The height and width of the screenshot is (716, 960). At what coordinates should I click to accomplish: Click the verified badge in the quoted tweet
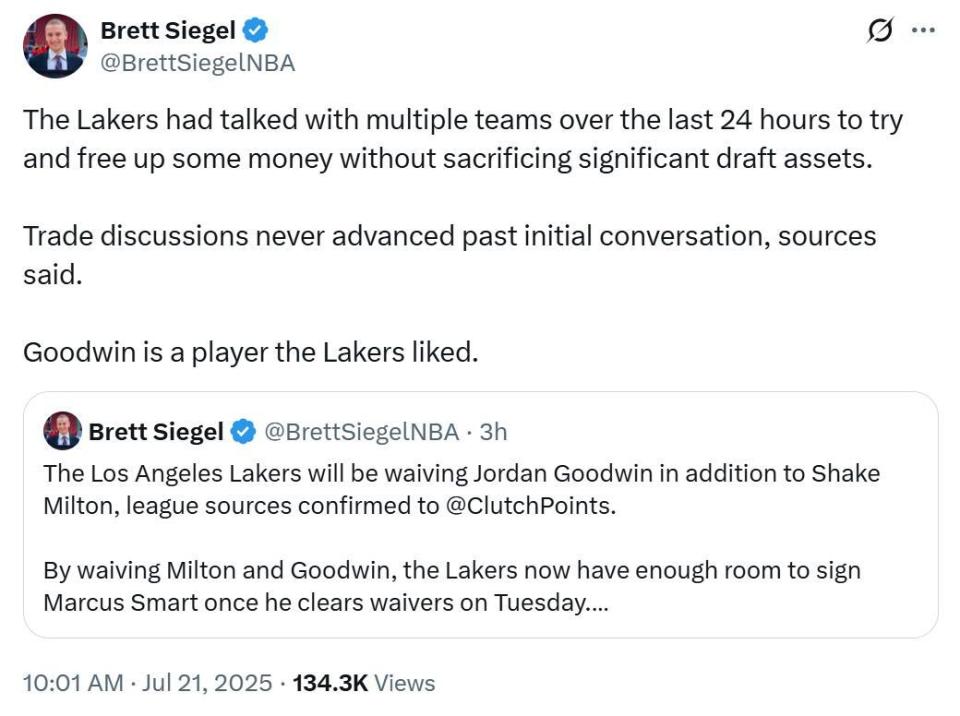point(243,432)
